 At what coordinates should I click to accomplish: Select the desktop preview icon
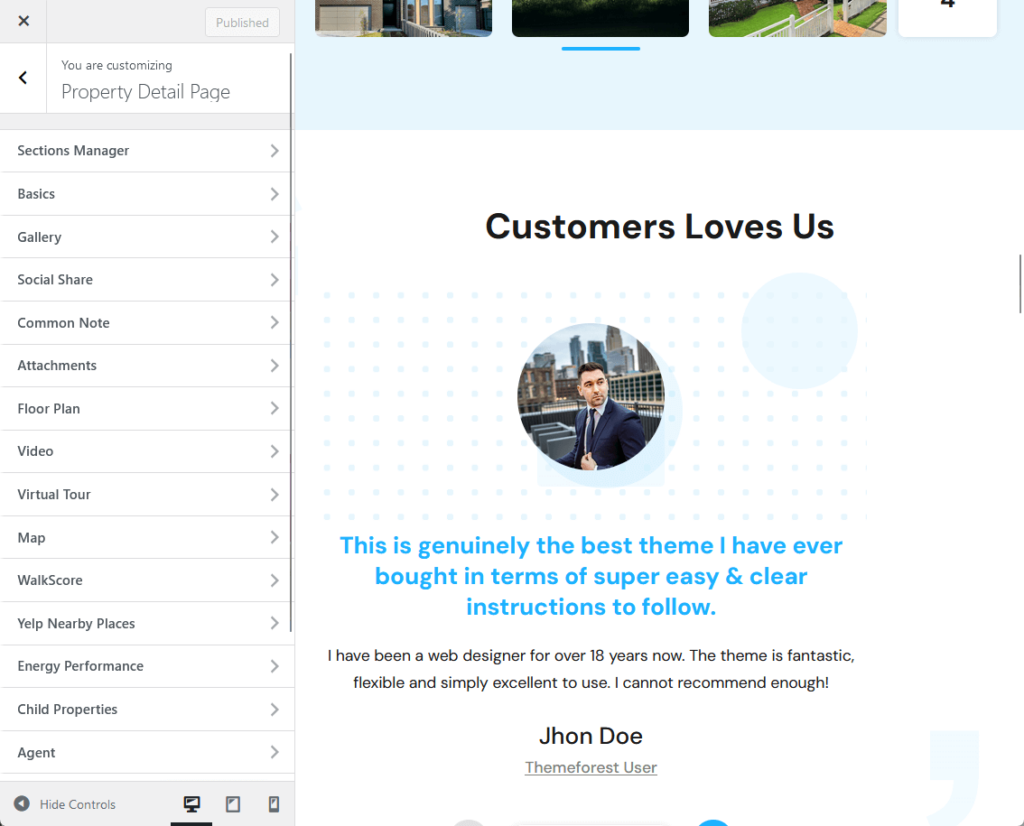(x=192, y=803)
